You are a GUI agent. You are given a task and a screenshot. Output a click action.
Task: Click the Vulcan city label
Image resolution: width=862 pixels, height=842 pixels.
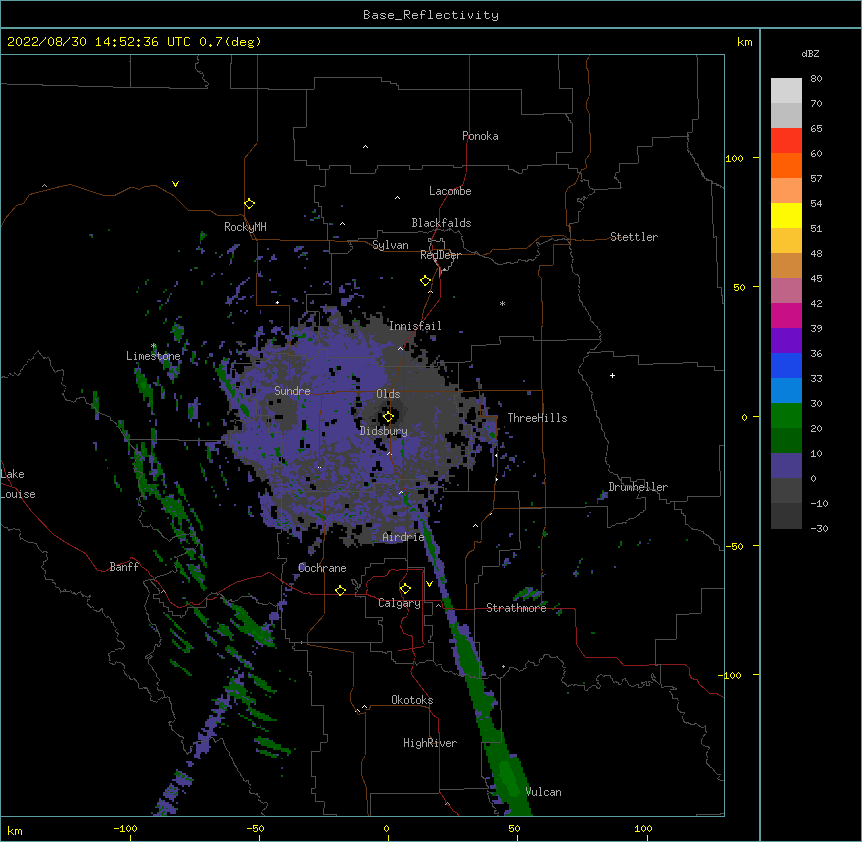pos(544,792)
